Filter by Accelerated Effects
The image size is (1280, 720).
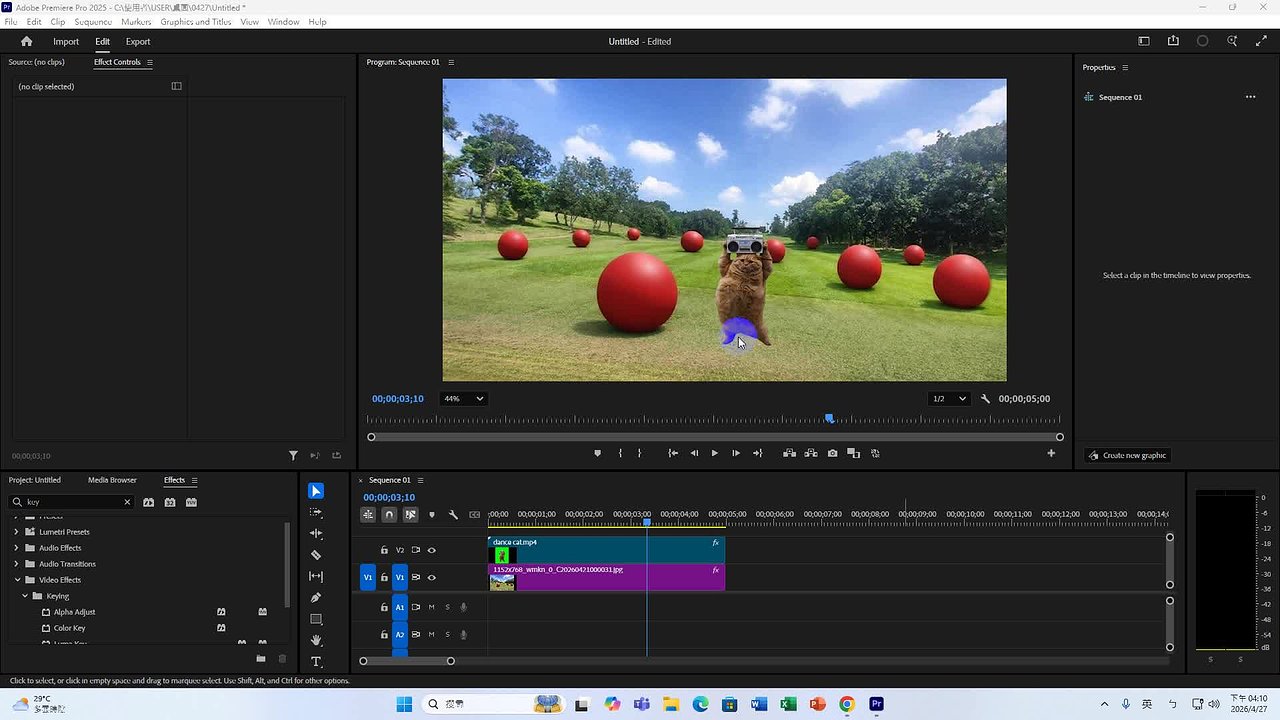pyautogui.click(x=148, y=502)
